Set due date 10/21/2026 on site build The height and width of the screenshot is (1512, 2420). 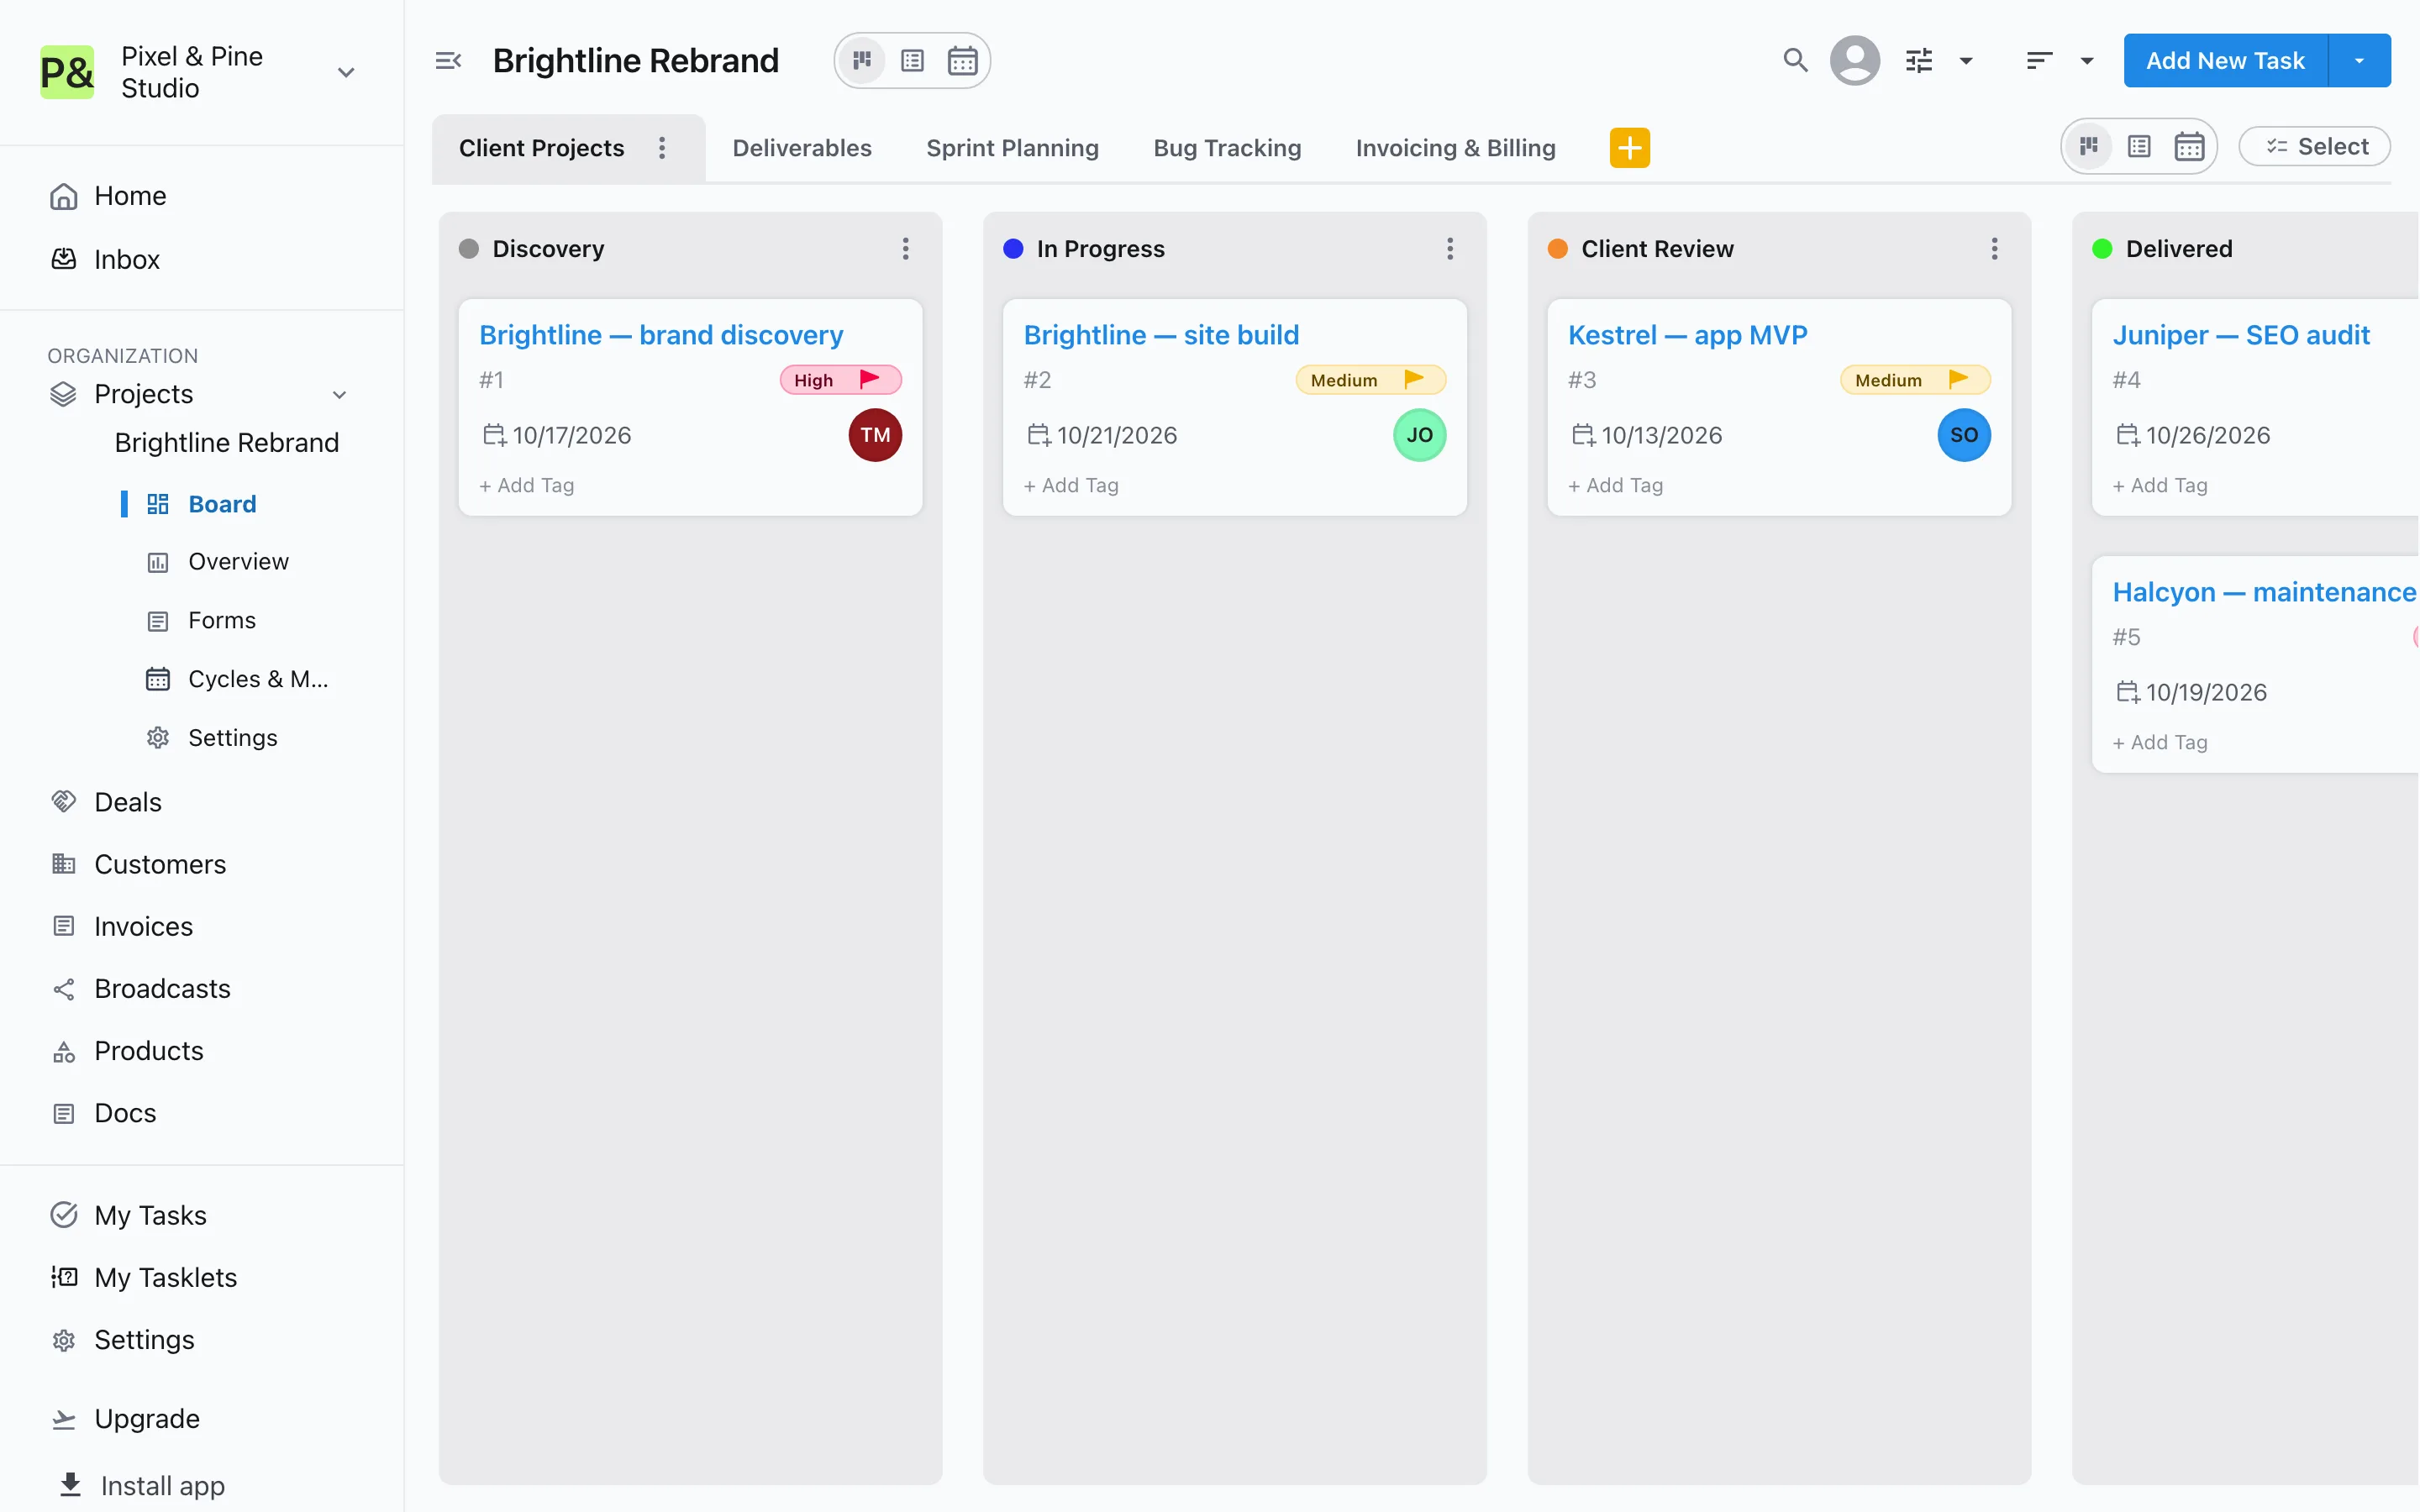pos(1102,435)
